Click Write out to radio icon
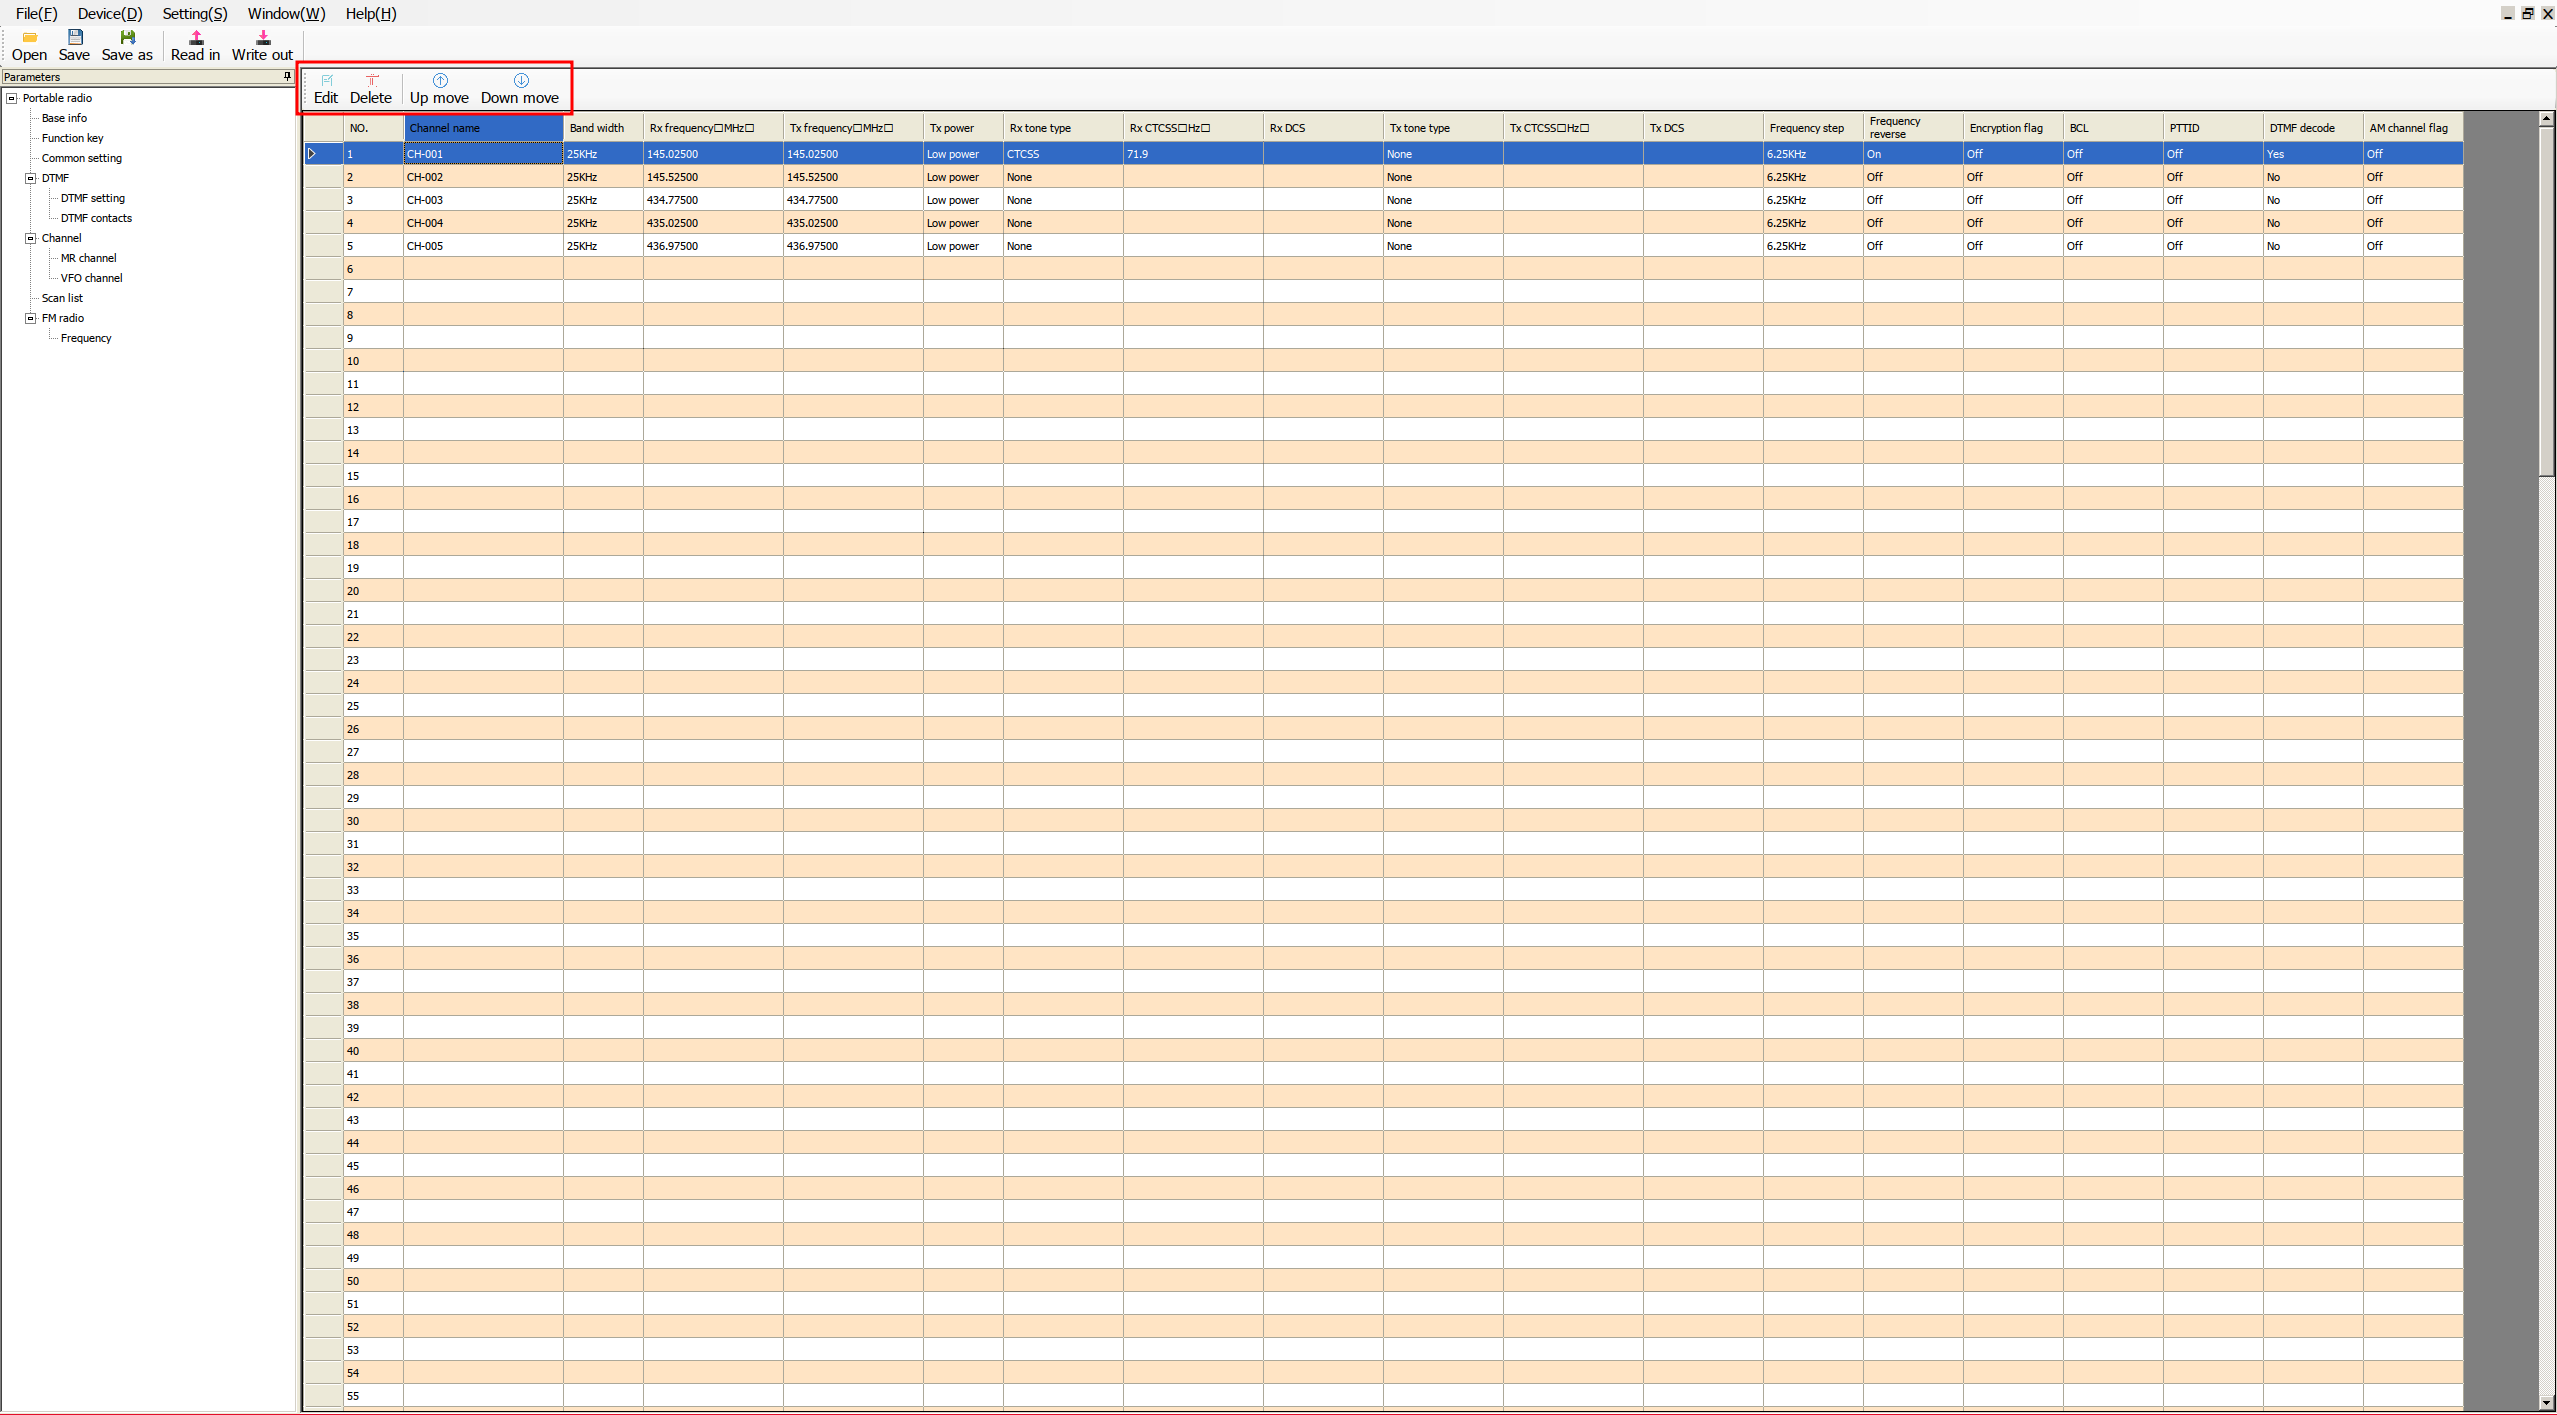 pos(263,38)
